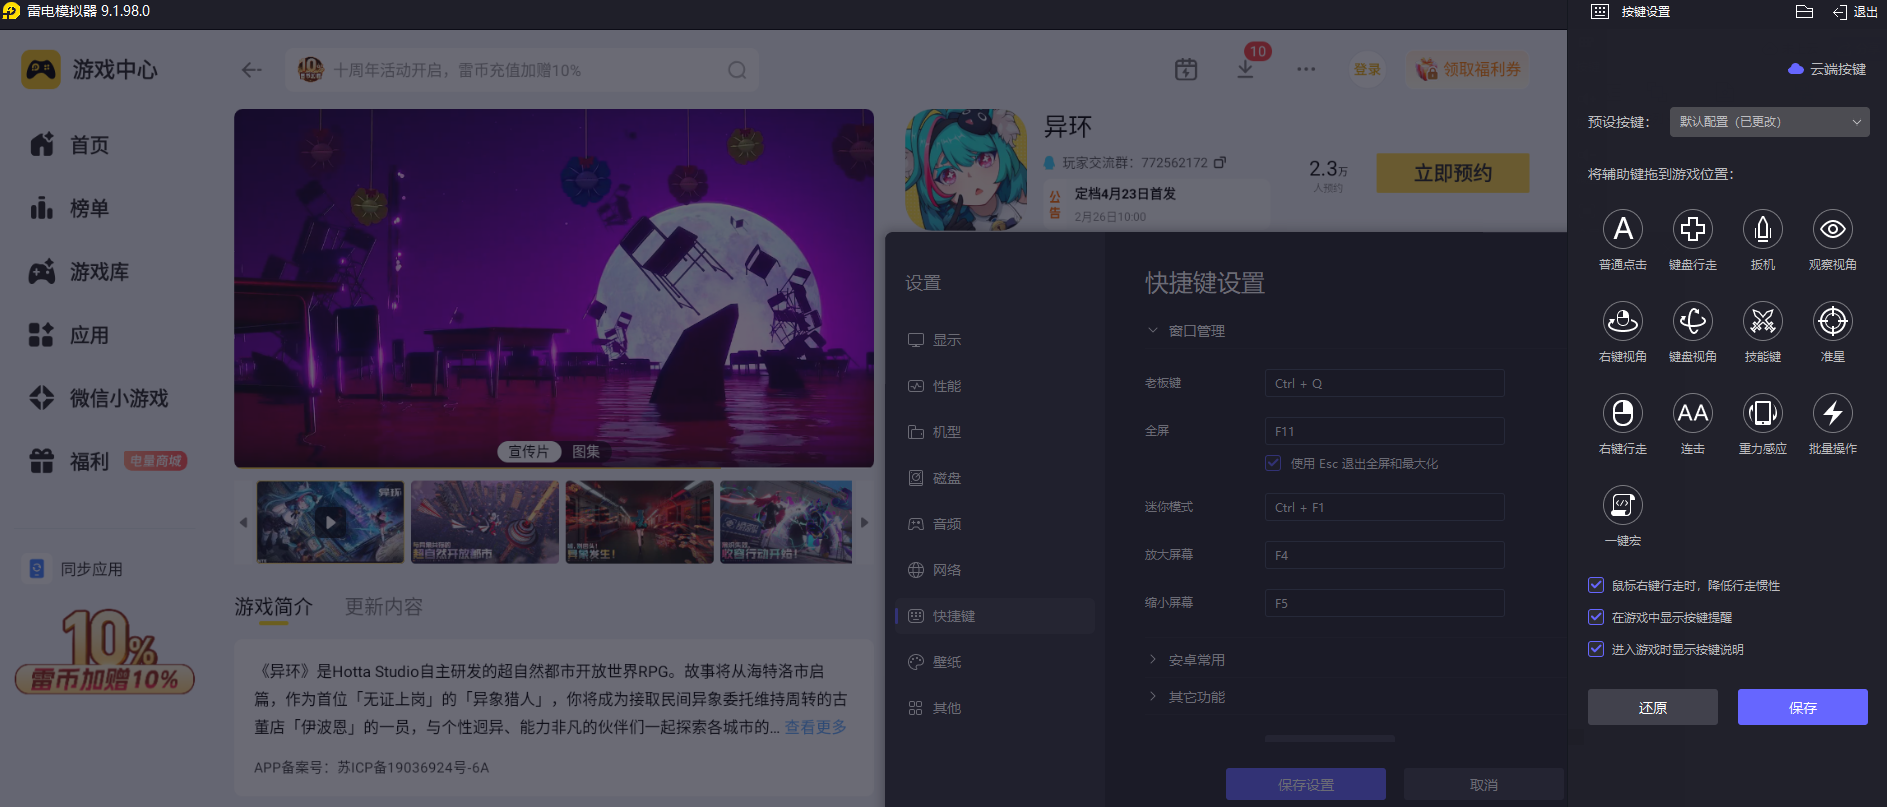The width and height of the screenshot is (1887, 807).
Task: Click the 异环 game avatar icon
Action: [x=966, y=170]
